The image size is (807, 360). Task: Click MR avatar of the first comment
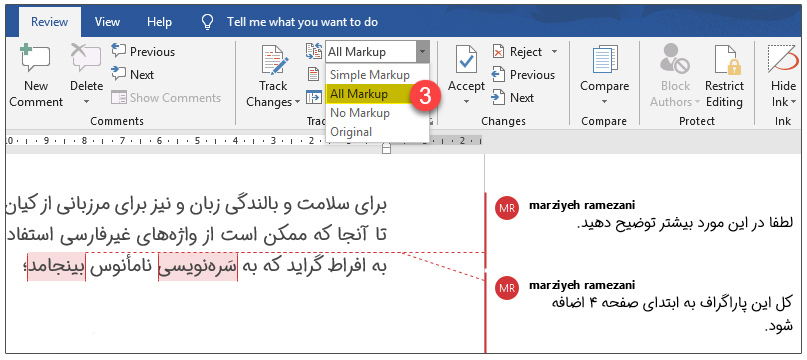pos(506,209)
